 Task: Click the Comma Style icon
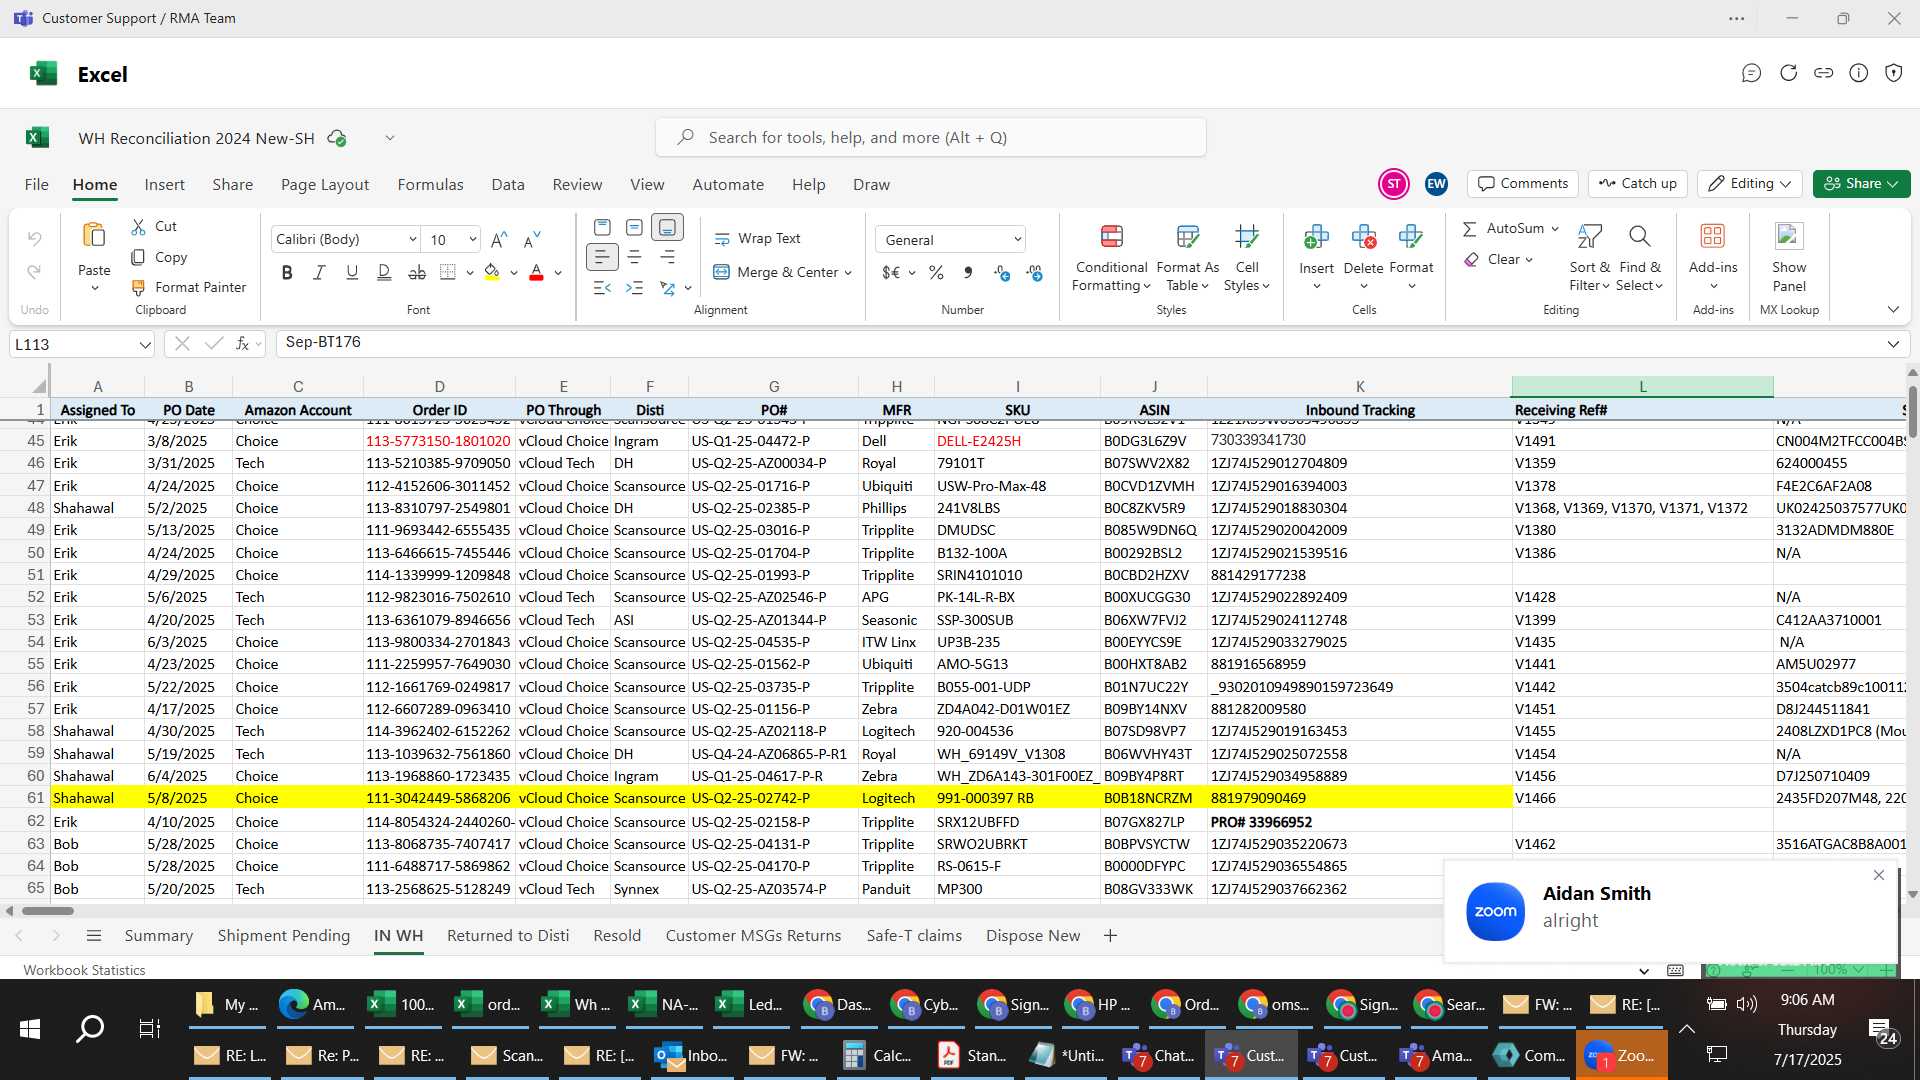tap(968, 272)
